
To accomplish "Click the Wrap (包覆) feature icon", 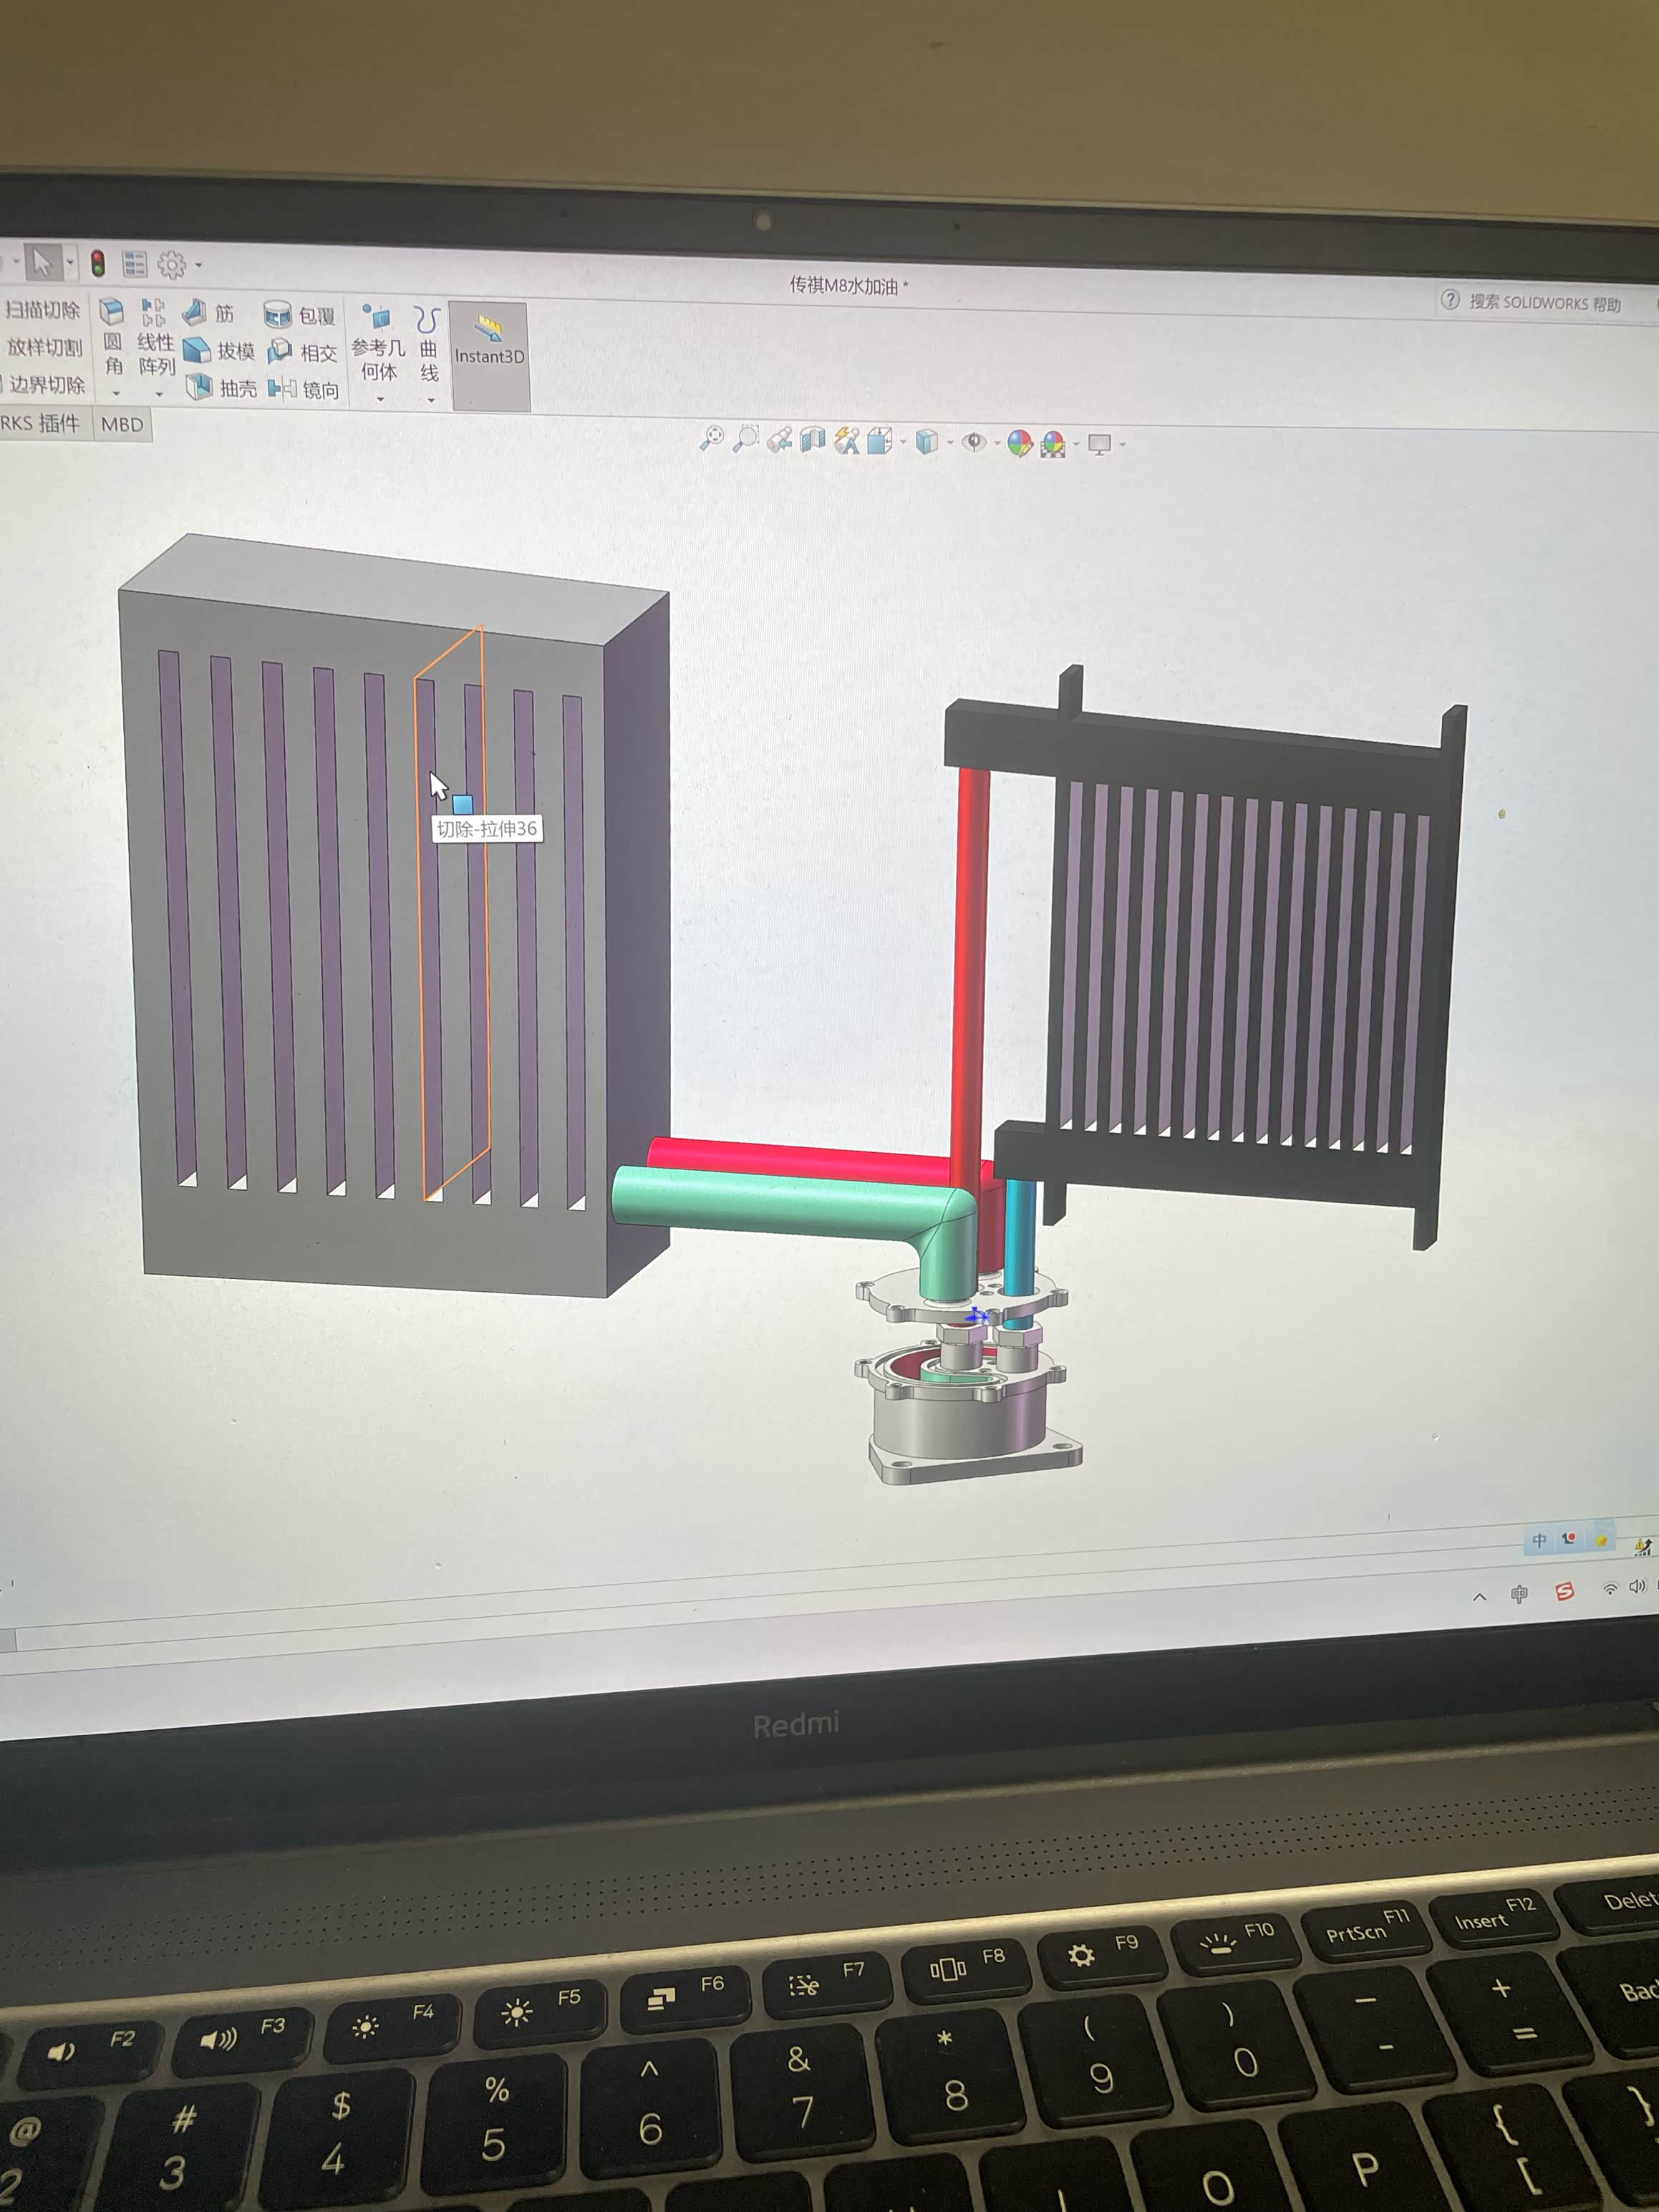I will click(277, 315).
